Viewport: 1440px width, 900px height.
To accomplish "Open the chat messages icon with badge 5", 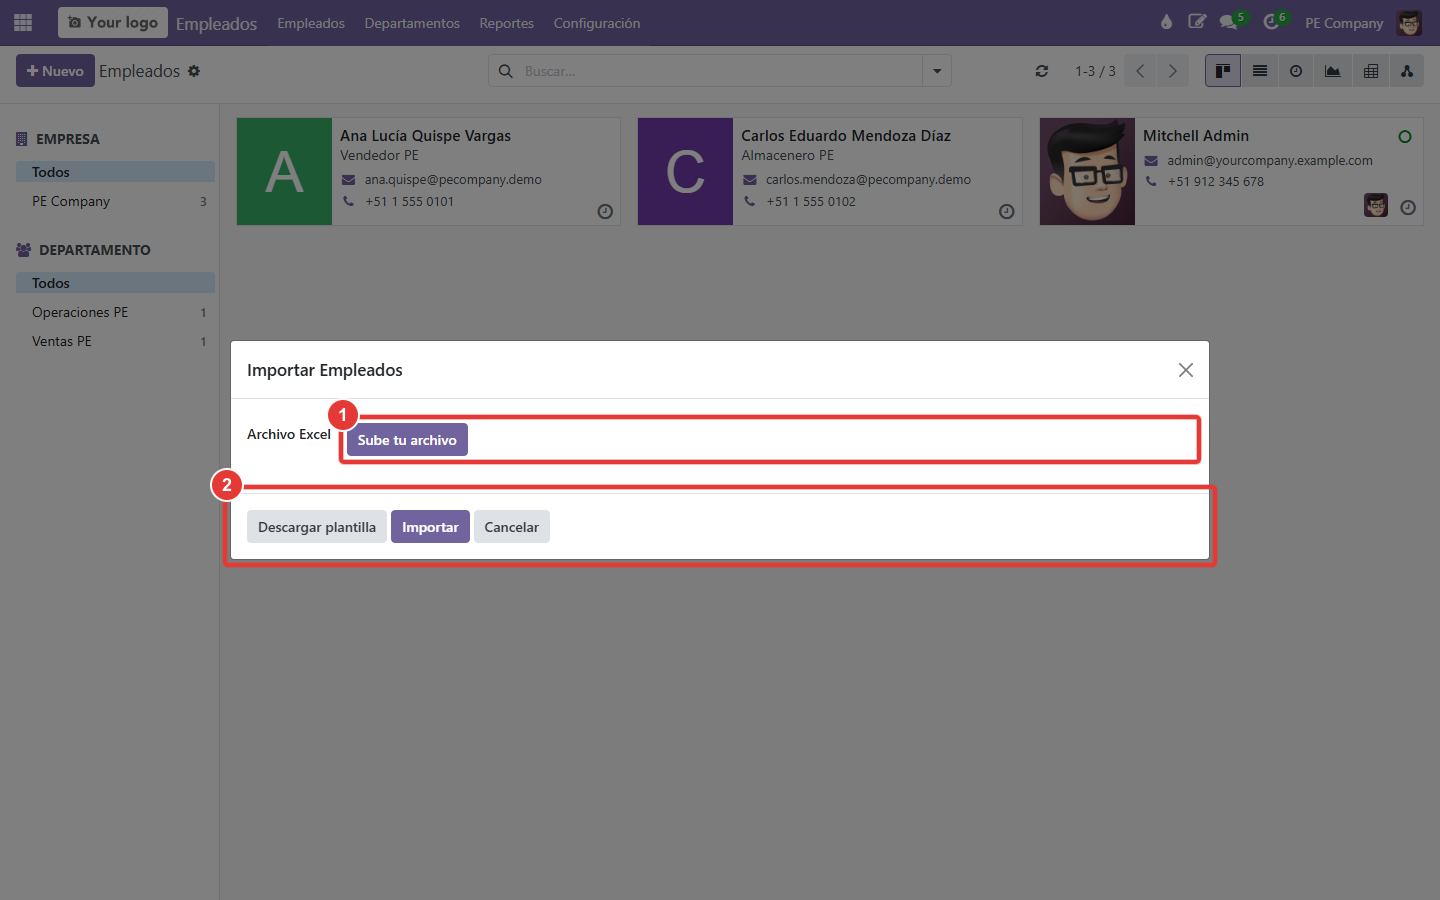I will click(1229, 22).
